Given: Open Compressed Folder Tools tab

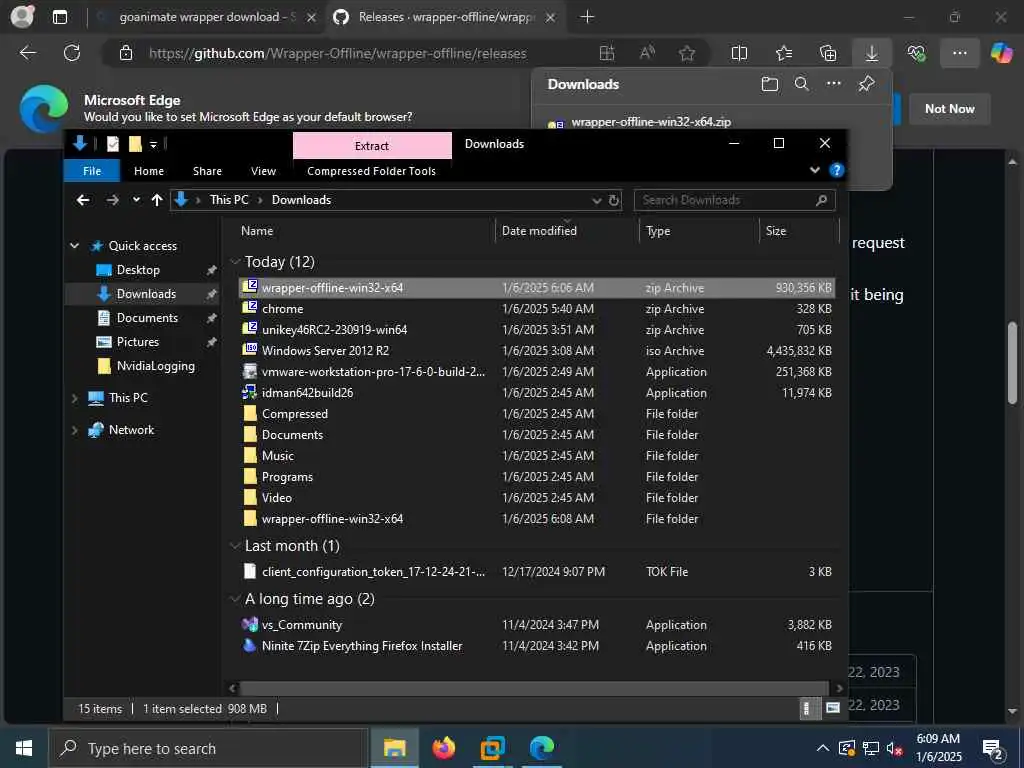Looking at the screenshot, I should coord(372,170).
